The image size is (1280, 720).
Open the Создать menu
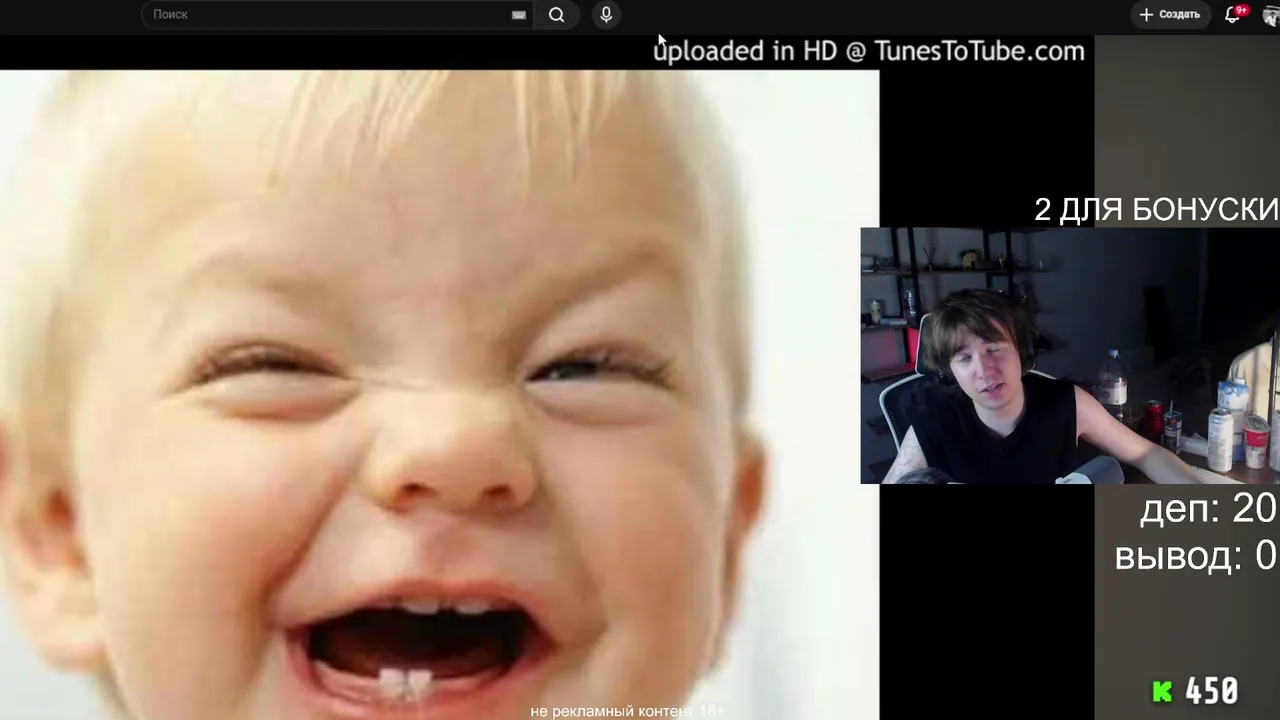(x=1170, y=15)
